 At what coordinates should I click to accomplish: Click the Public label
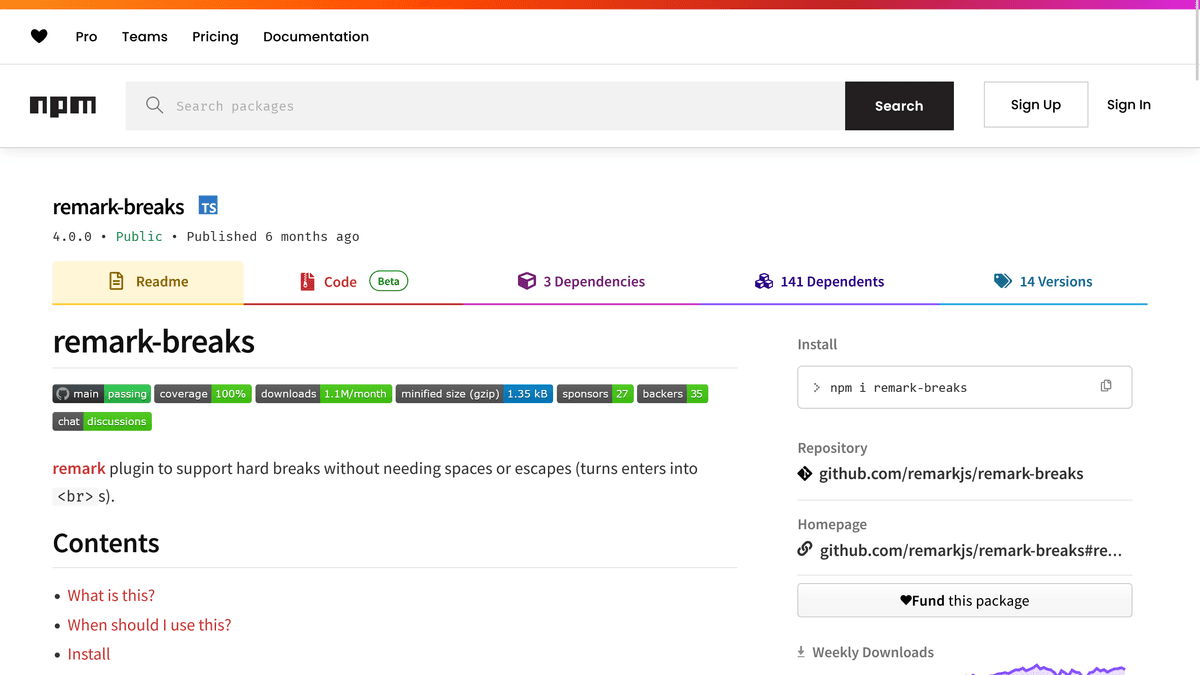(x=139, y=237)
